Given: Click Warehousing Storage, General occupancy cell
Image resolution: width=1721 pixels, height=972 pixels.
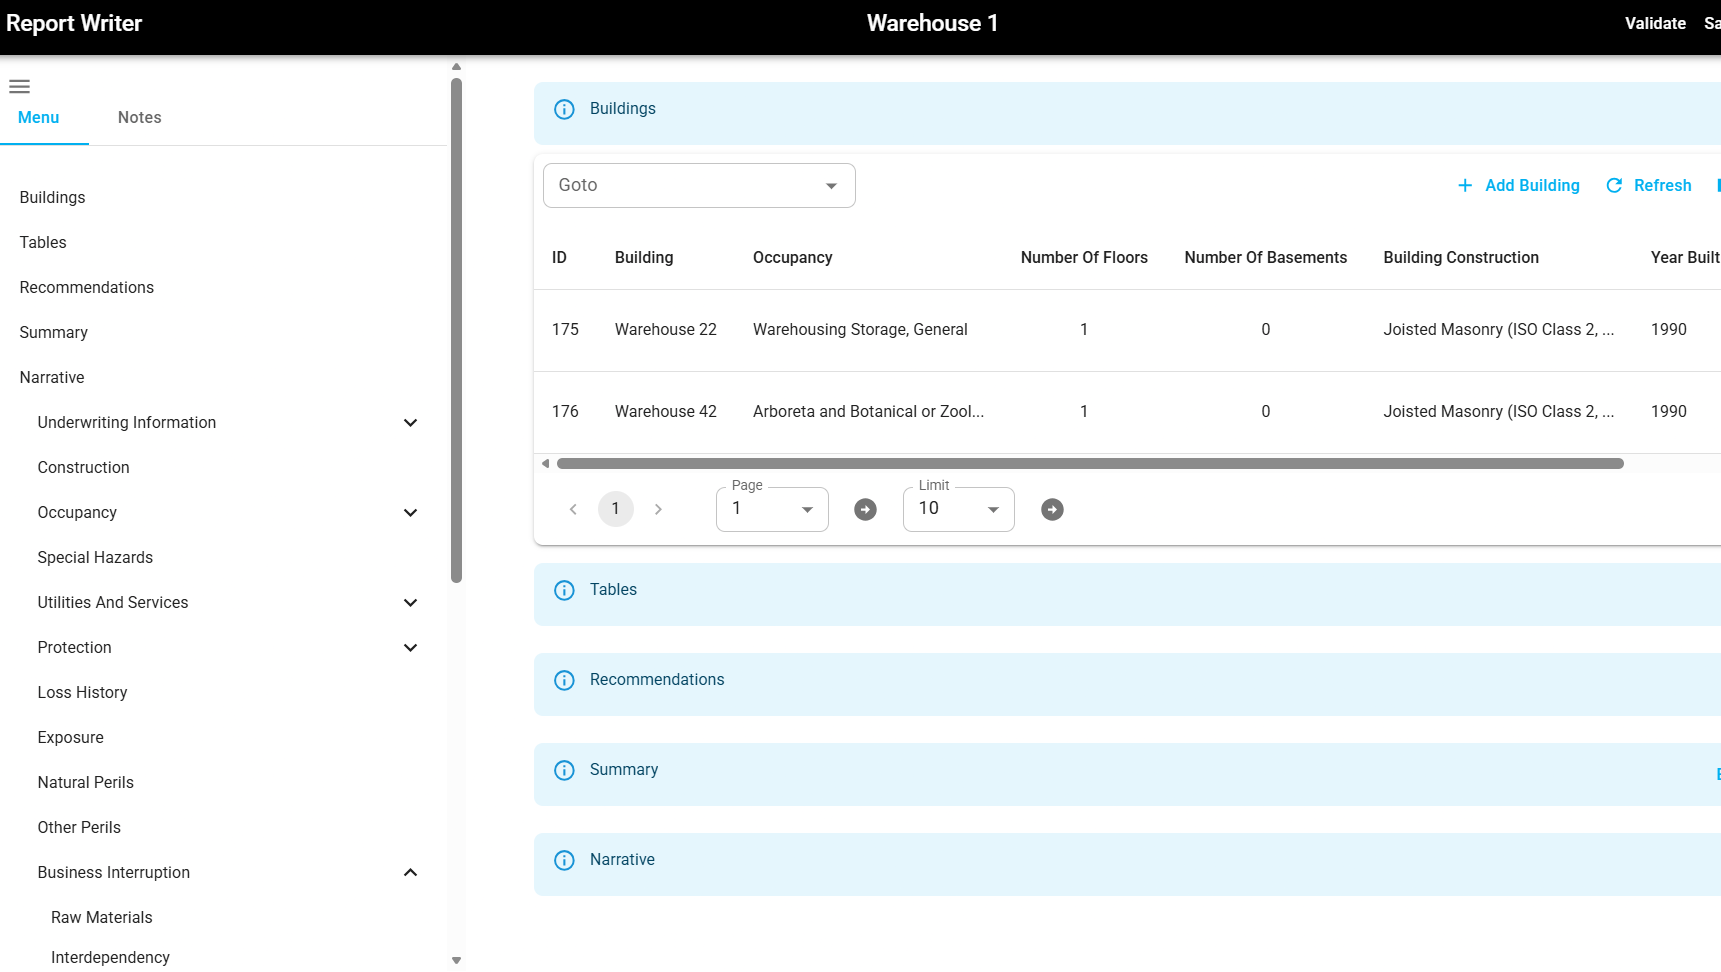Looking at the screenshot, I should pos(860,330).
